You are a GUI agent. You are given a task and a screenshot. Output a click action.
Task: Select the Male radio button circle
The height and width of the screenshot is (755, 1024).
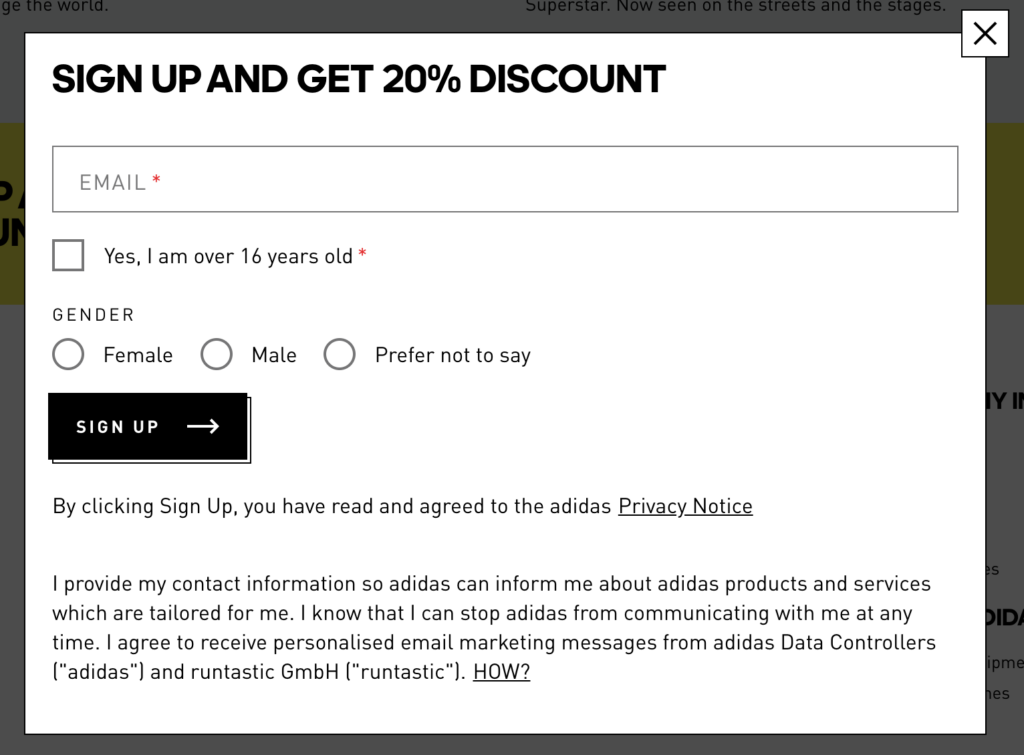pos(216,354)
